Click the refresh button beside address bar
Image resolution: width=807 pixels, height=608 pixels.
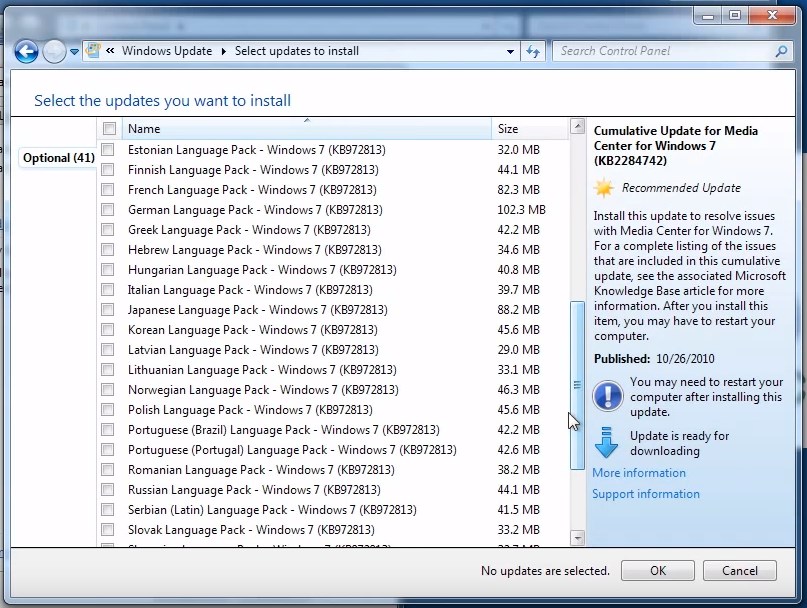[533, 51]
